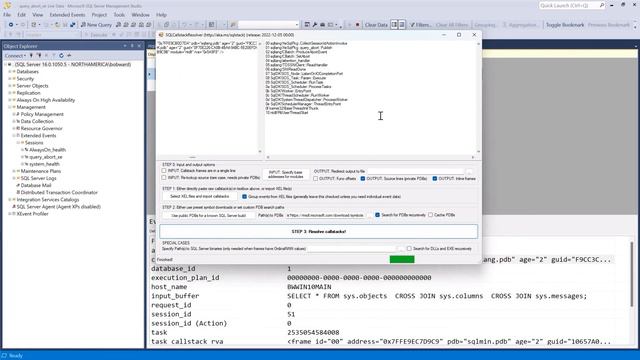Click the back navigation icon in SSMS toolbar
This screenshot has height=360, width=640.
click(x=11, y=25)
